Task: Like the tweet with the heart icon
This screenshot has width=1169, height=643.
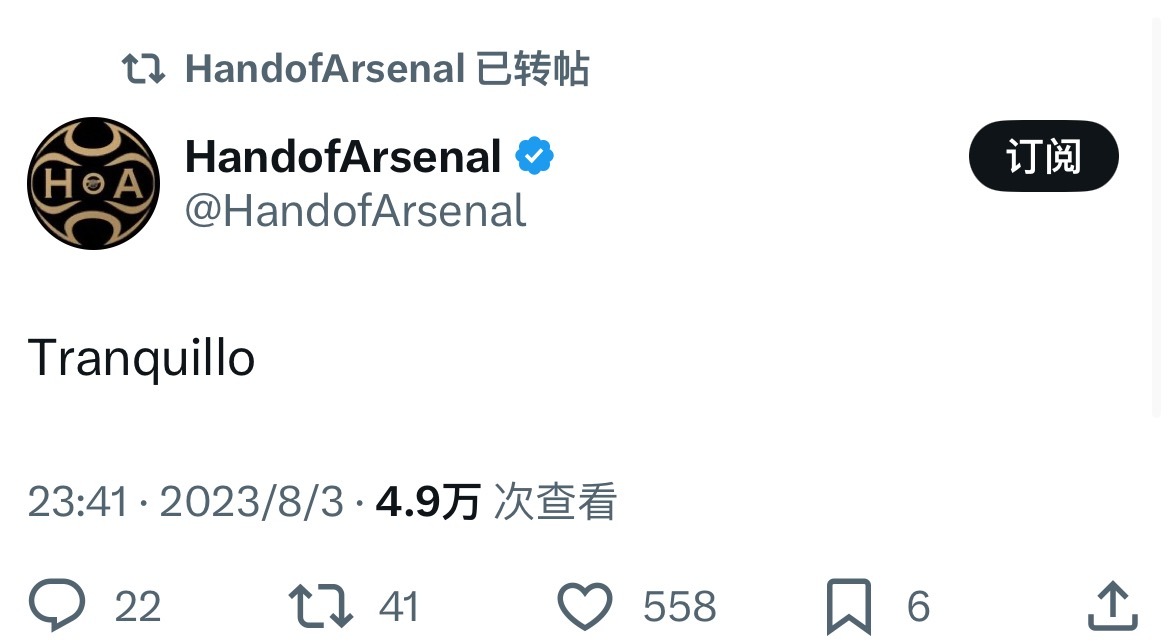Action: 584,606
